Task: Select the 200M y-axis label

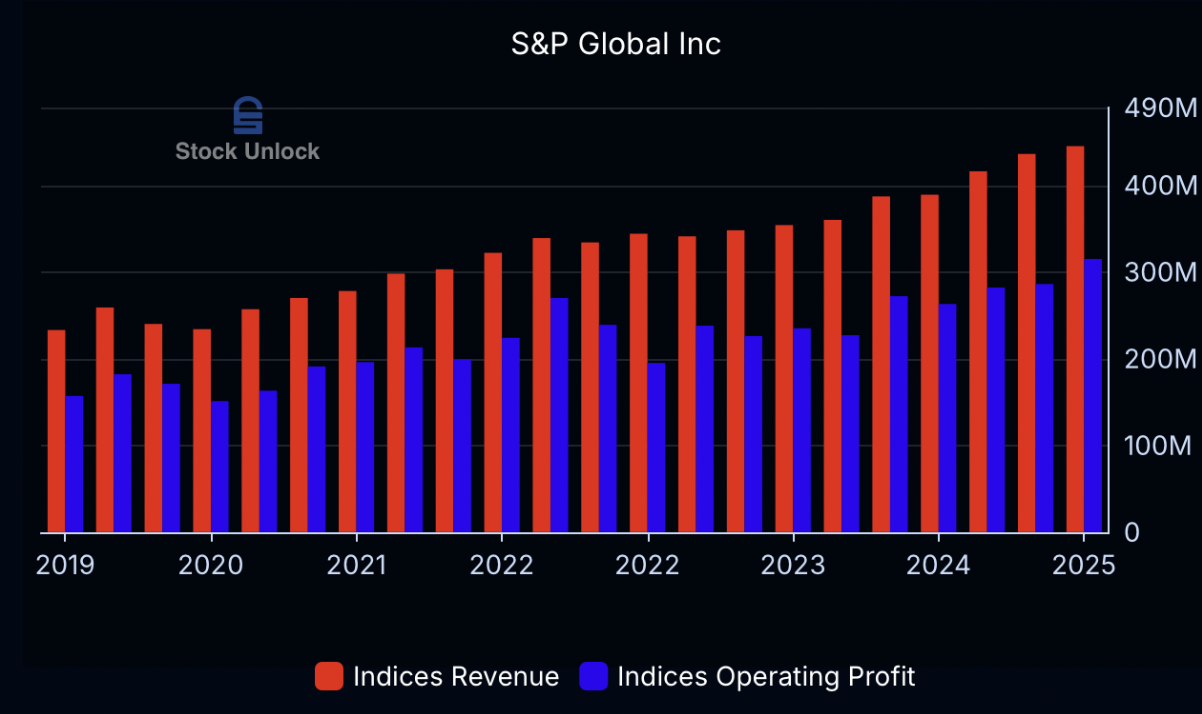Action: click(1160, 360)
